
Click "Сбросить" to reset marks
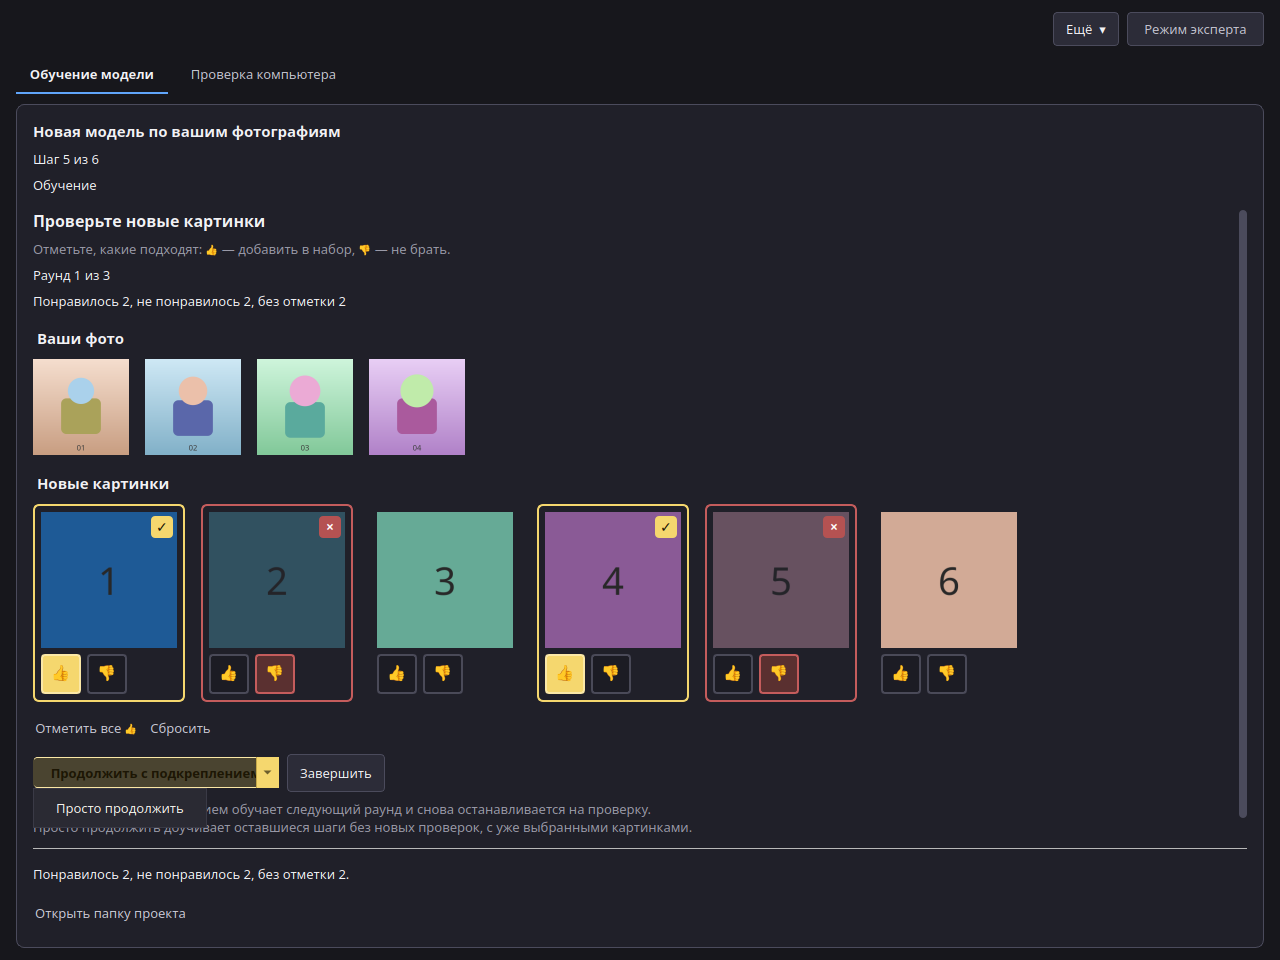point(180,729)
